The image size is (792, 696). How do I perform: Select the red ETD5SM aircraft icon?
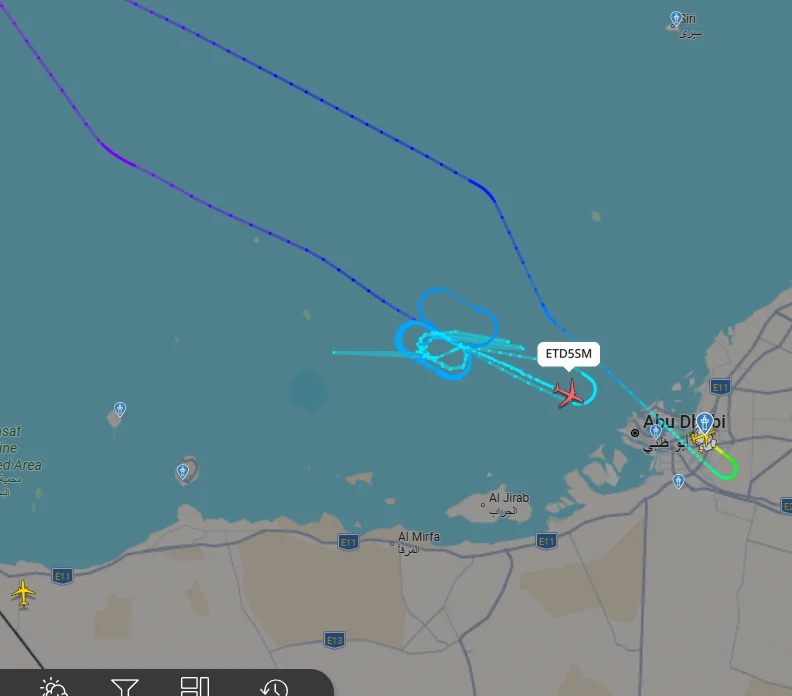click(569, 393)
